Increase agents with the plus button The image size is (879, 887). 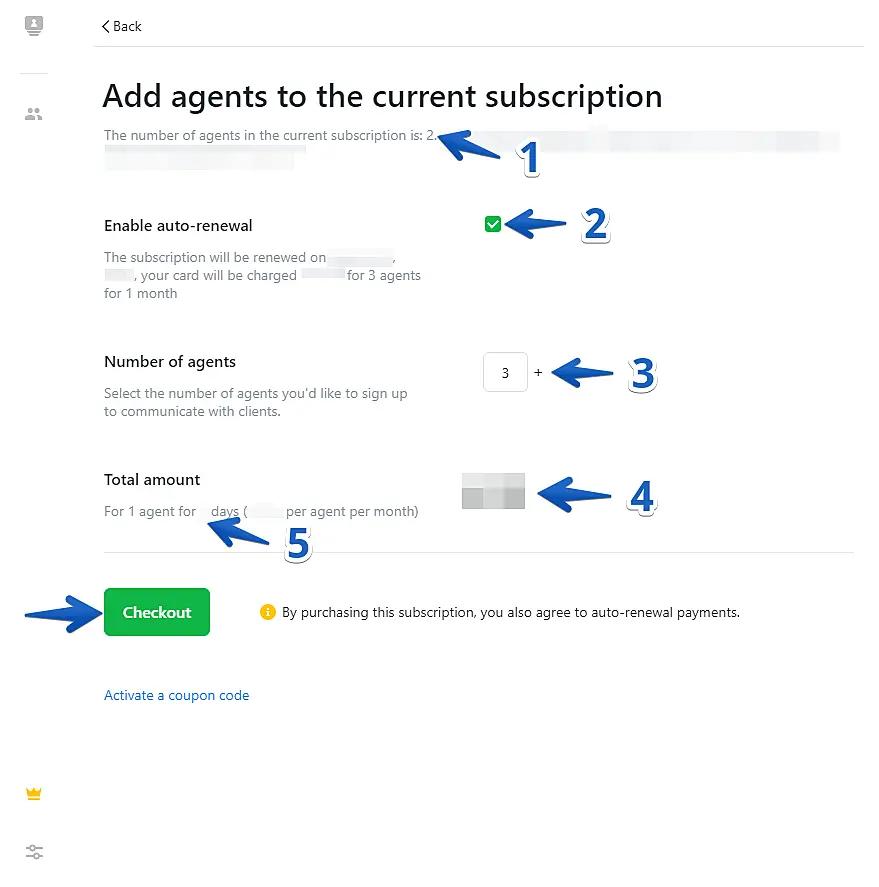(x=538, y=373)
